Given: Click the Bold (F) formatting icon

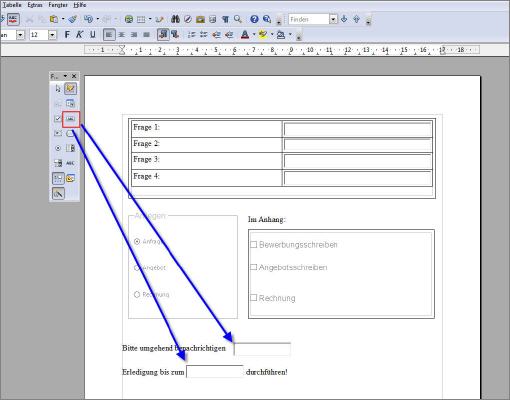Looking at the screenshot, I should [67, 35].
